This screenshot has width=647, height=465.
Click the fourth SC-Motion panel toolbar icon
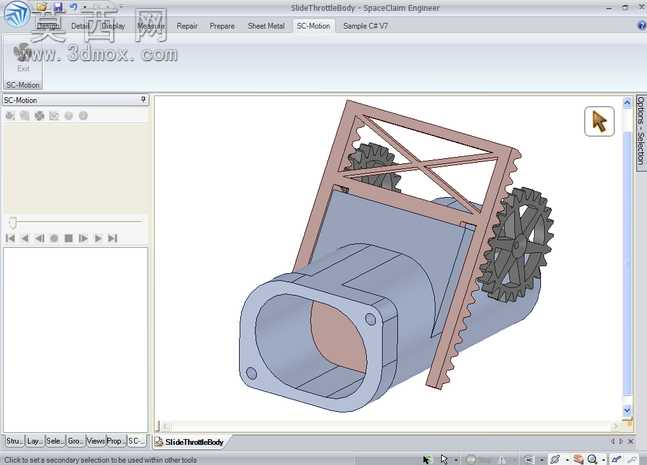pos(54,116)
